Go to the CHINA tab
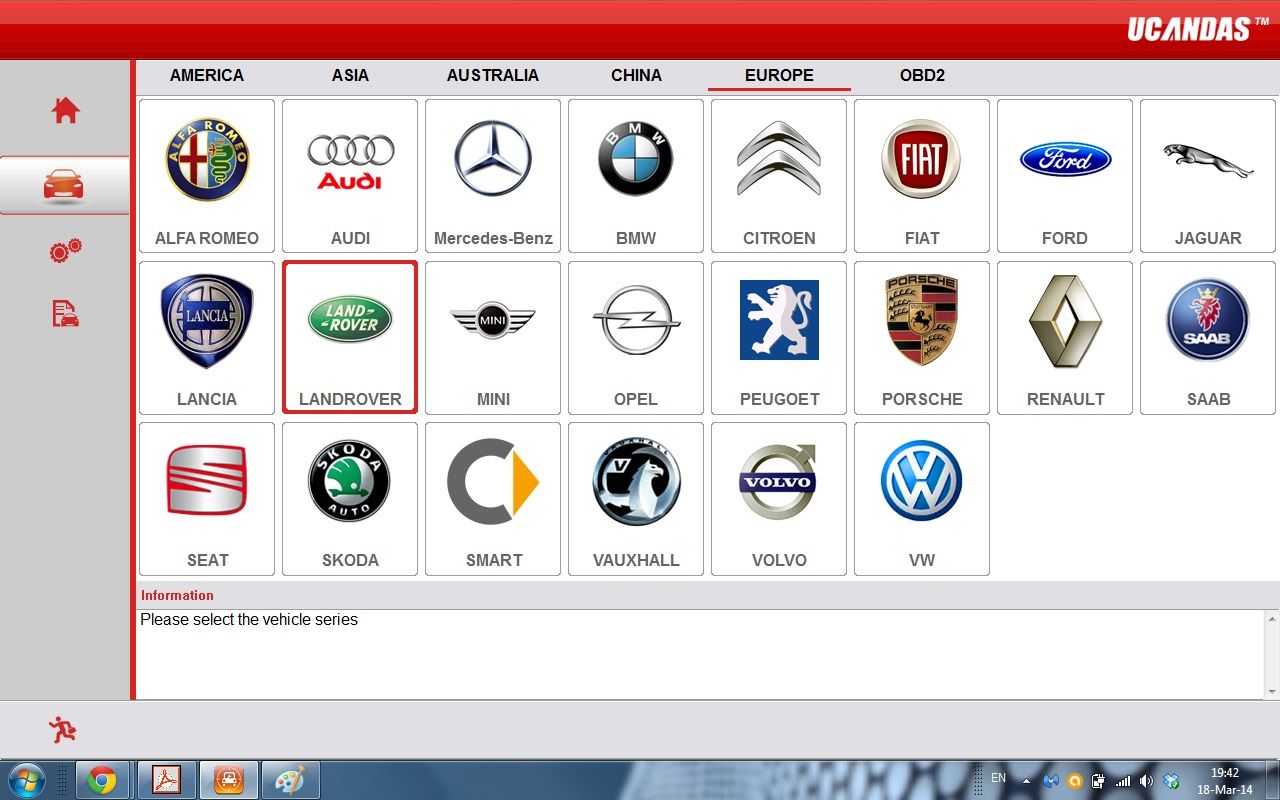Image resolution: width=1280 pixels, height=800 pixels. pyautogui.click(x=636, y=75)
